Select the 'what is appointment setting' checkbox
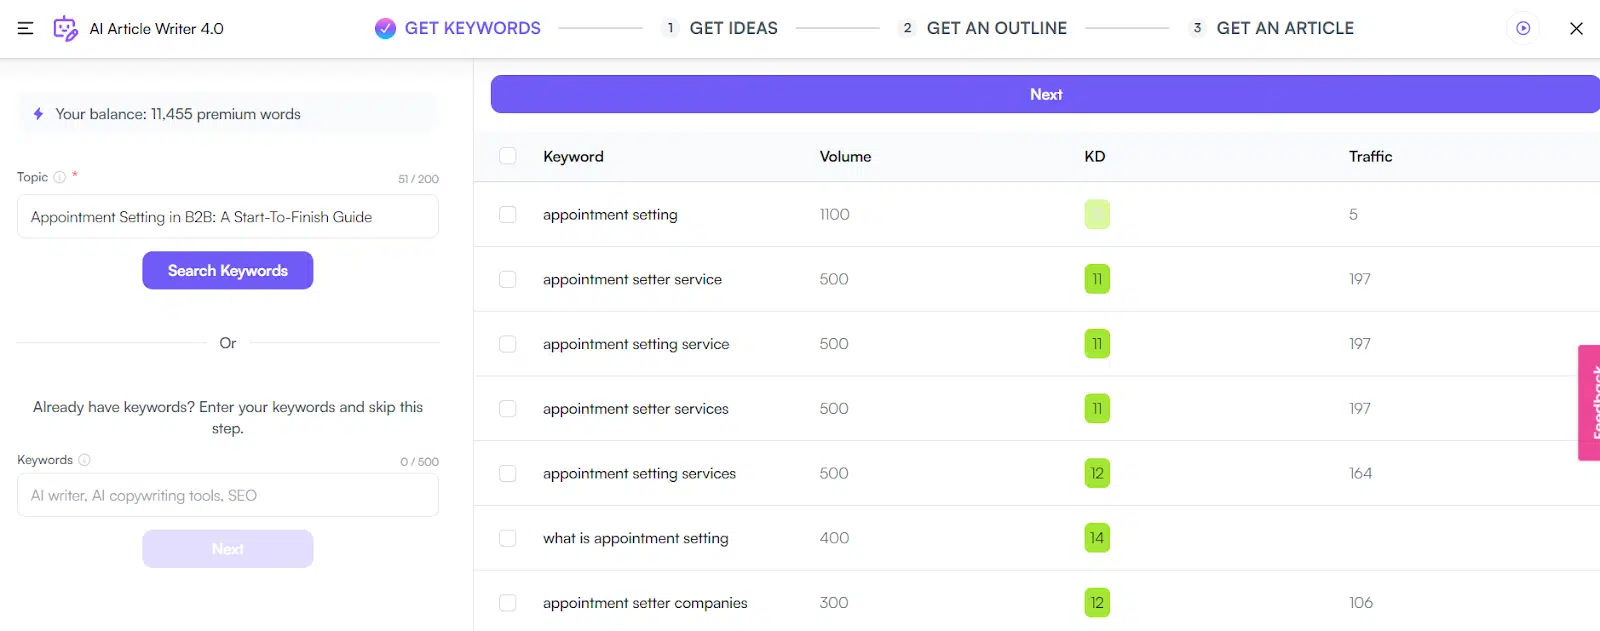 [x=508, y=538]
